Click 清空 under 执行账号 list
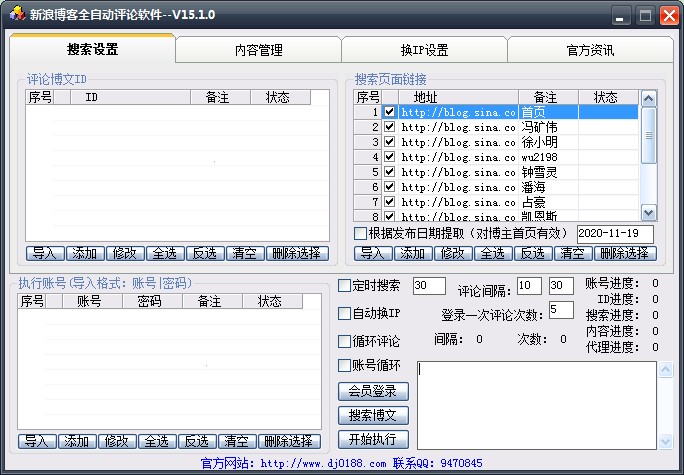Viewport: 684px width, 475px height. [x=237, y=441]
